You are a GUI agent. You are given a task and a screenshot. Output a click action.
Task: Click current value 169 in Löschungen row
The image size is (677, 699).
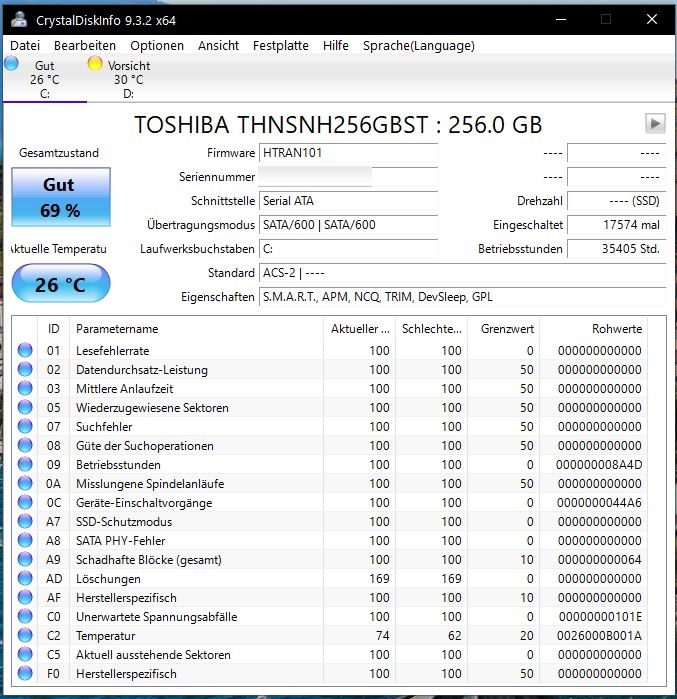click(379, 579)
